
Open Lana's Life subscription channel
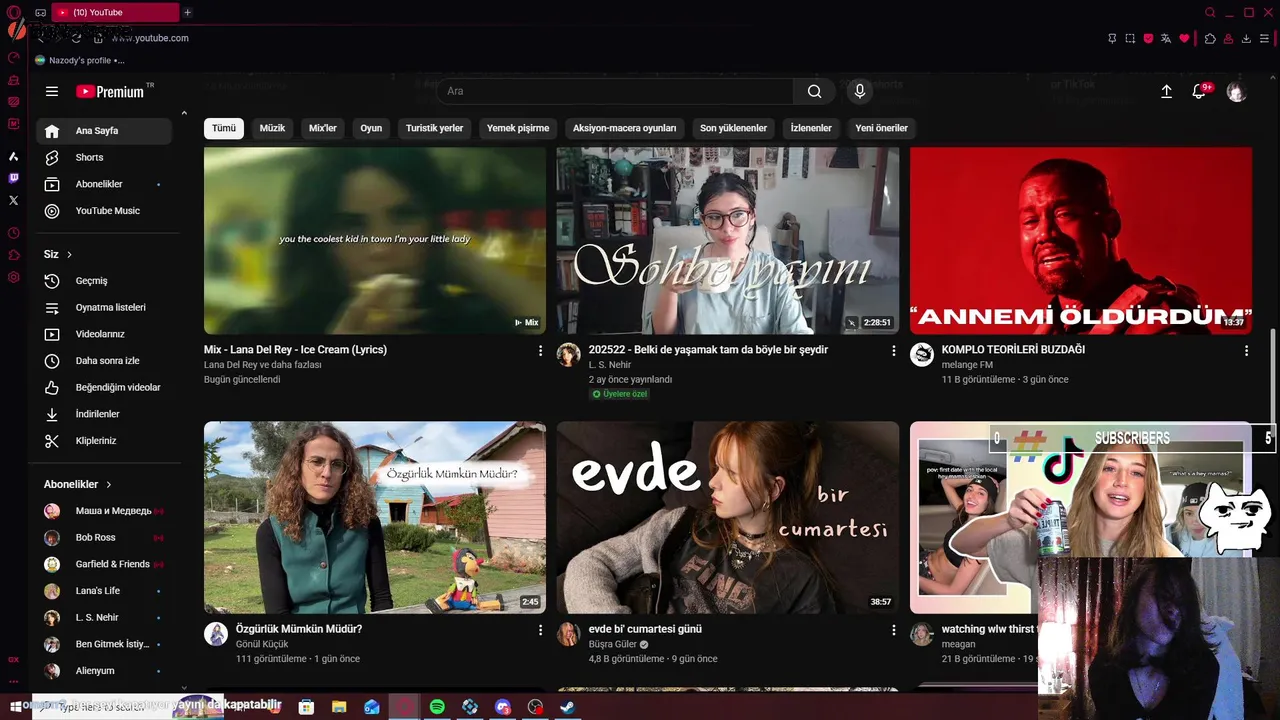point(104,591)
